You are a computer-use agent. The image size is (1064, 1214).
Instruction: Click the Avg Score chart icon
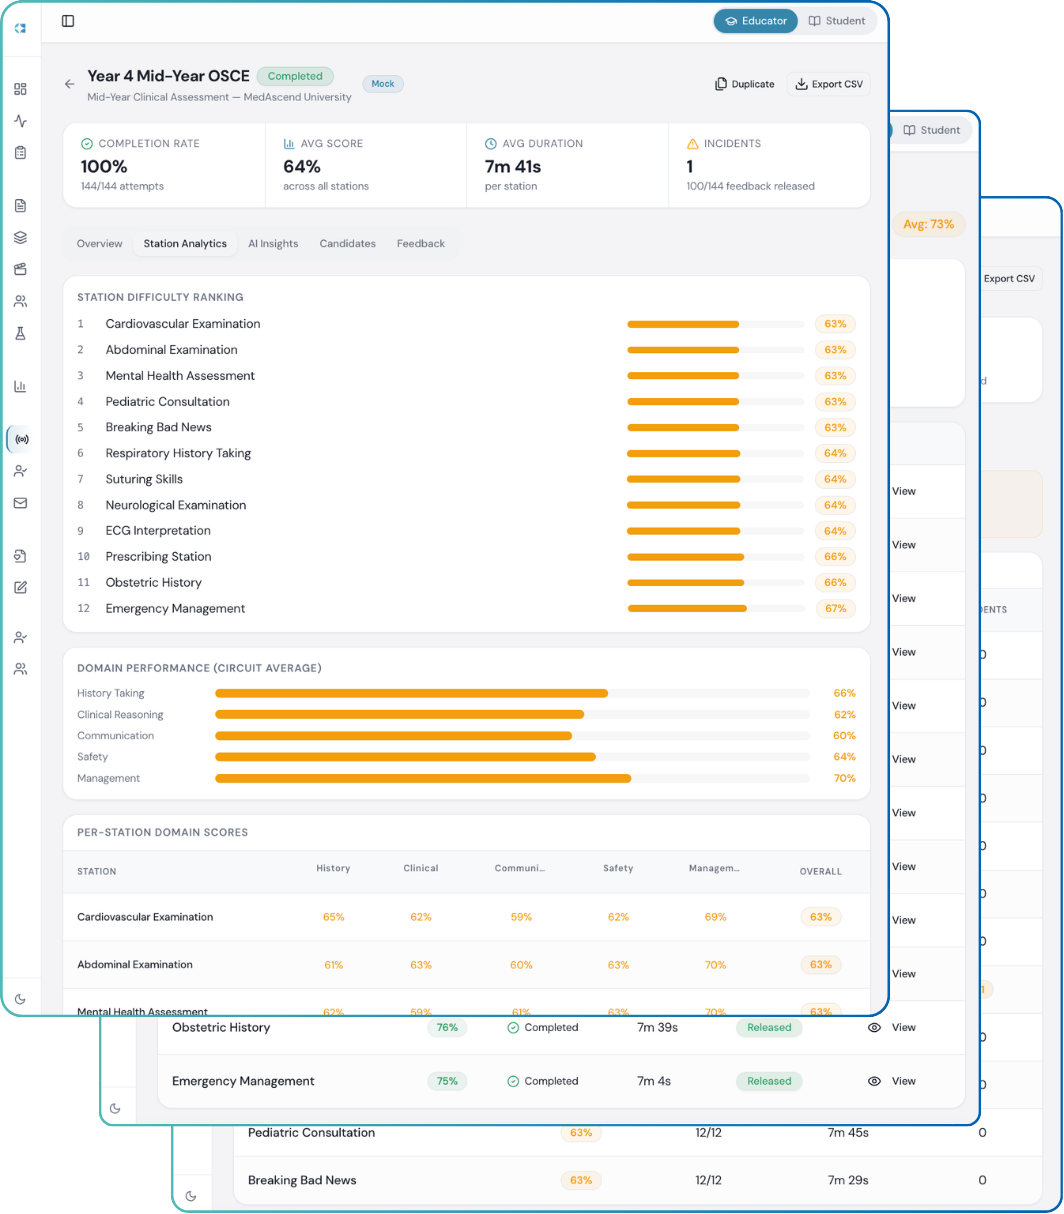click(x=289, y=144)
